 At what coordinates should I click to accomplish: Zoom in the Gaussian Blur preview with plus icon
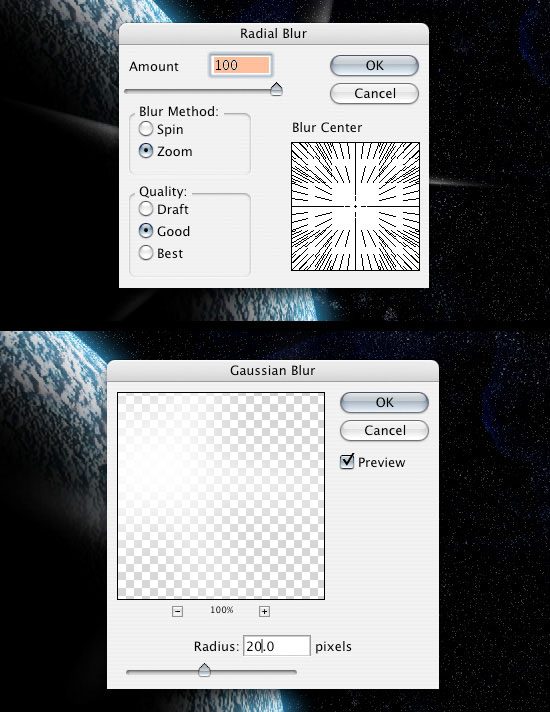click(x=264, y=611)
